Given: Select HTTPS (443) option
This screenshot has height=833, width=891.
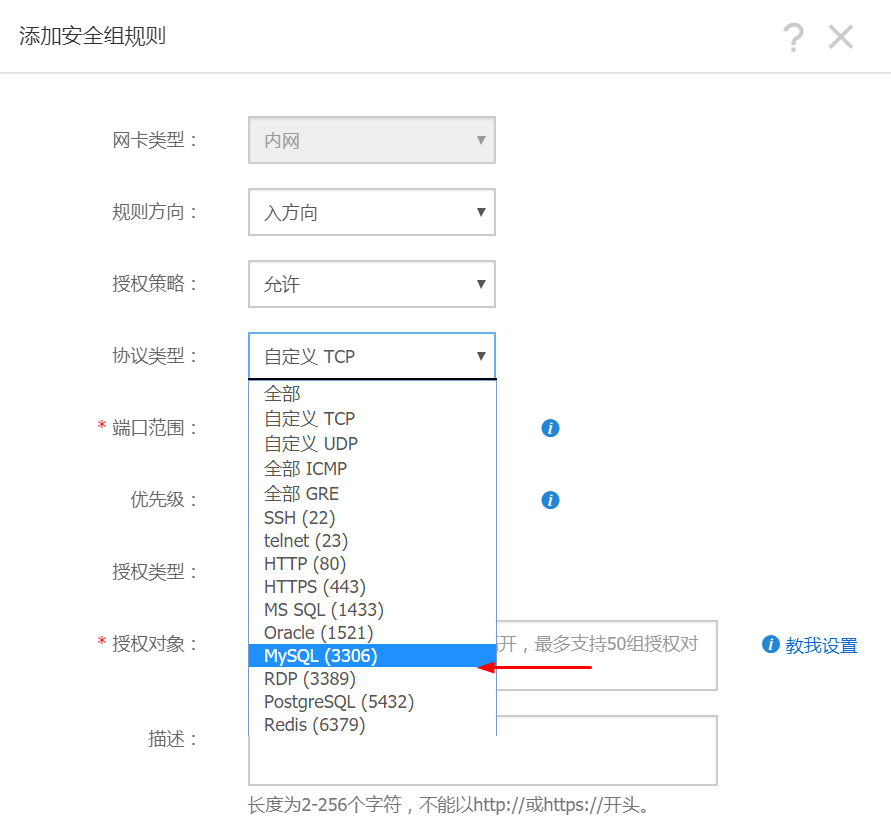Looking at the screenshot, I should click(x=372, y=586).
